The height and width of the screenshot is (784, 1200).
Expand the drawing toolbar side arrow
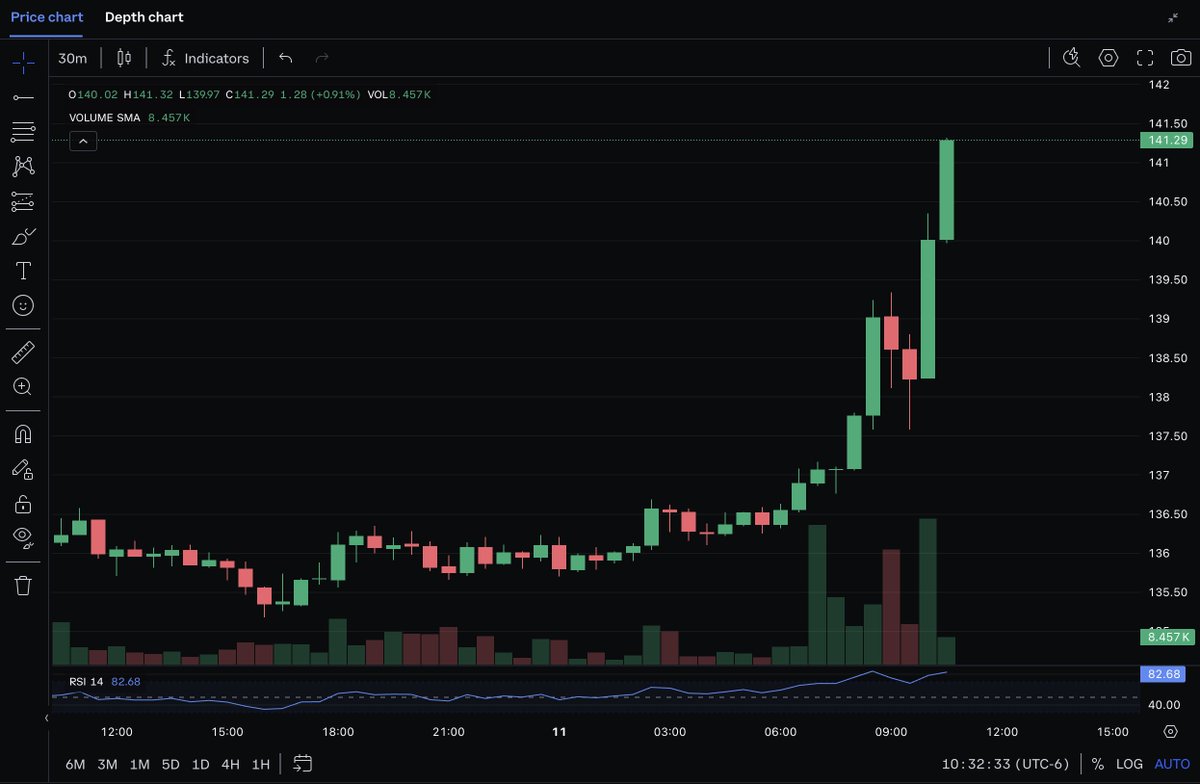[46, 718]
